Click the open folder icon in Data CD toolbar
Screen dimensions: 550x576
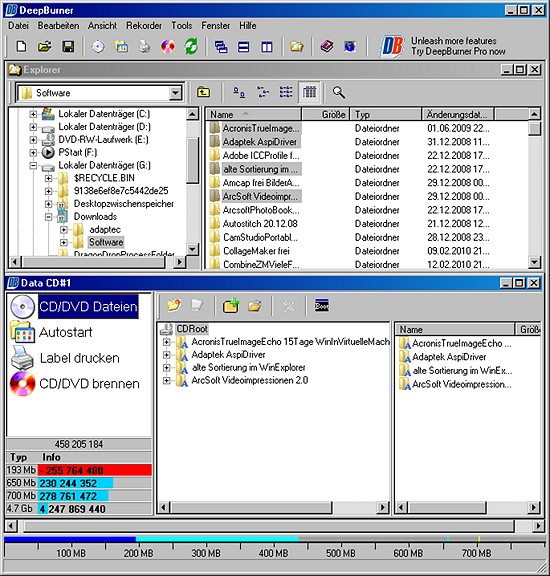tap(254, 305)
